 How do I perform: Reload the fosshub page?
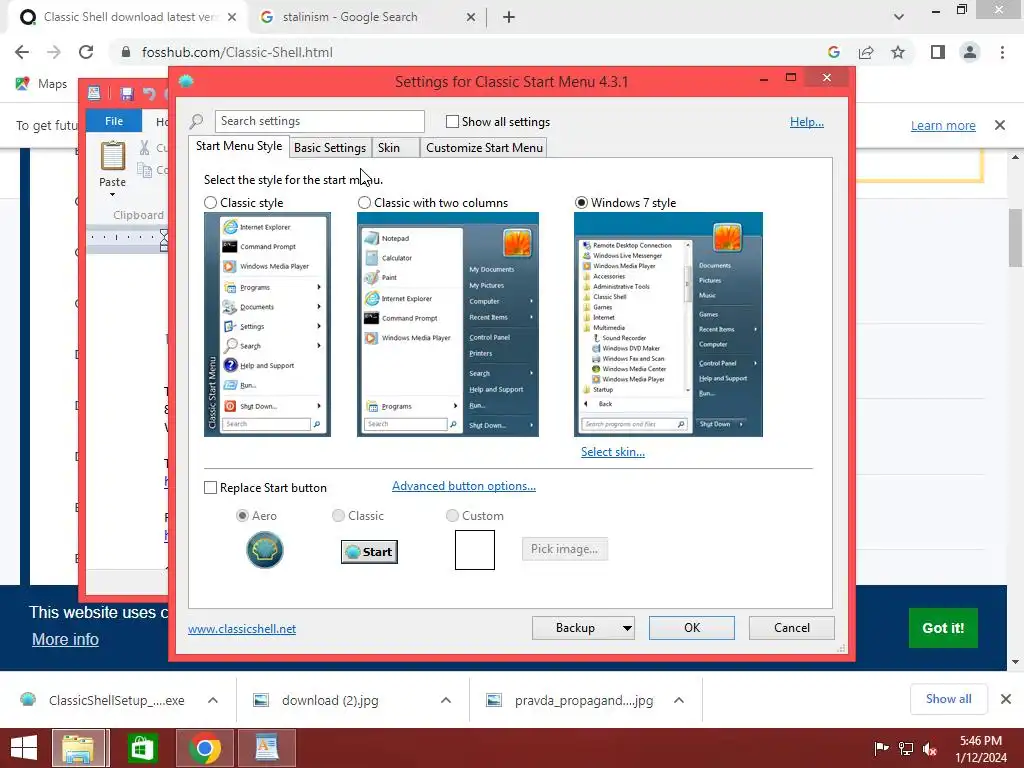(x=86, y=52)
